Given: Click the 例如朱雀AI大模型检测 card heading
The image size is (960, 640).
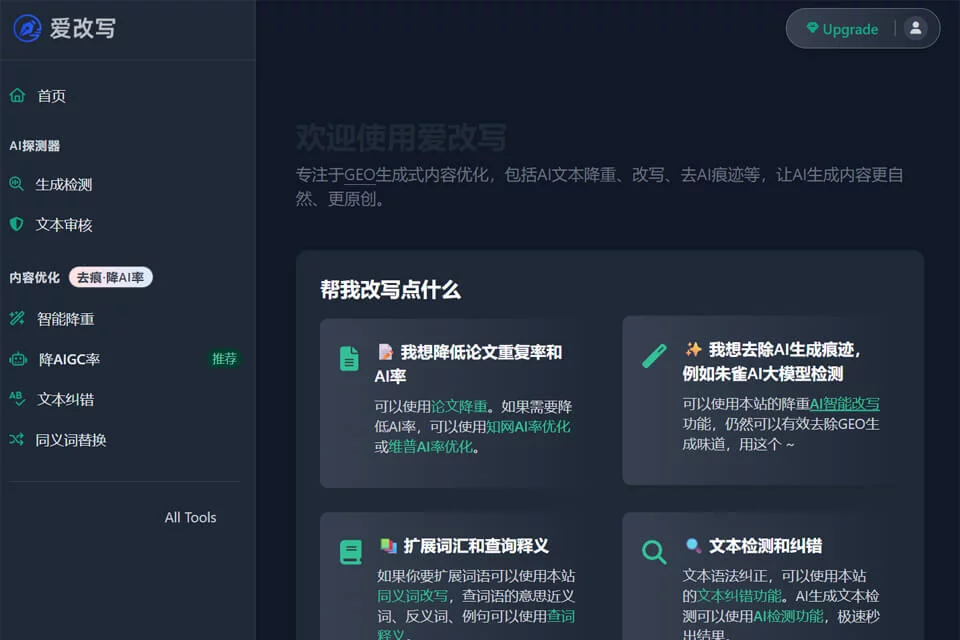Looking at the screenshot, I should pyautogui.click(x=763, y=374).
